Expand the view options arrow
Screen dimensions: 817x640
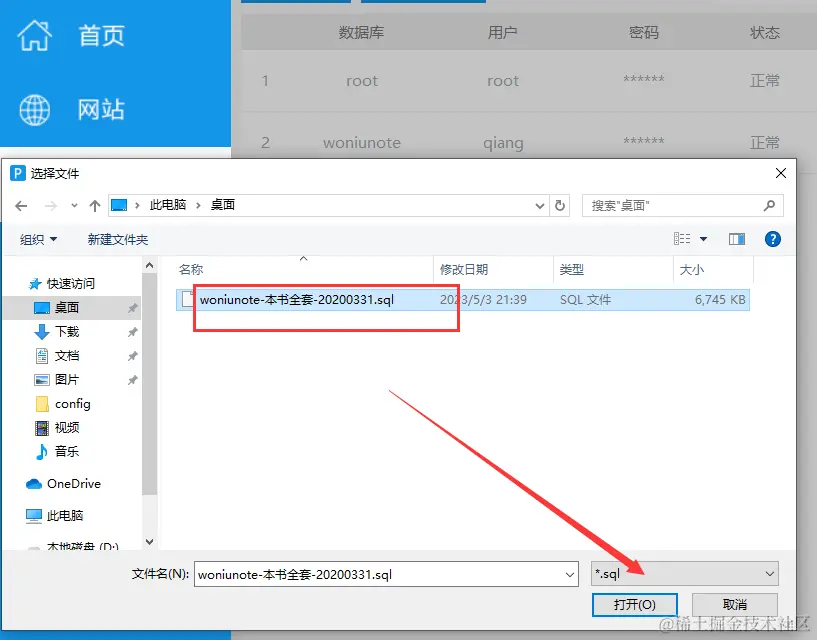coord(703,239)
